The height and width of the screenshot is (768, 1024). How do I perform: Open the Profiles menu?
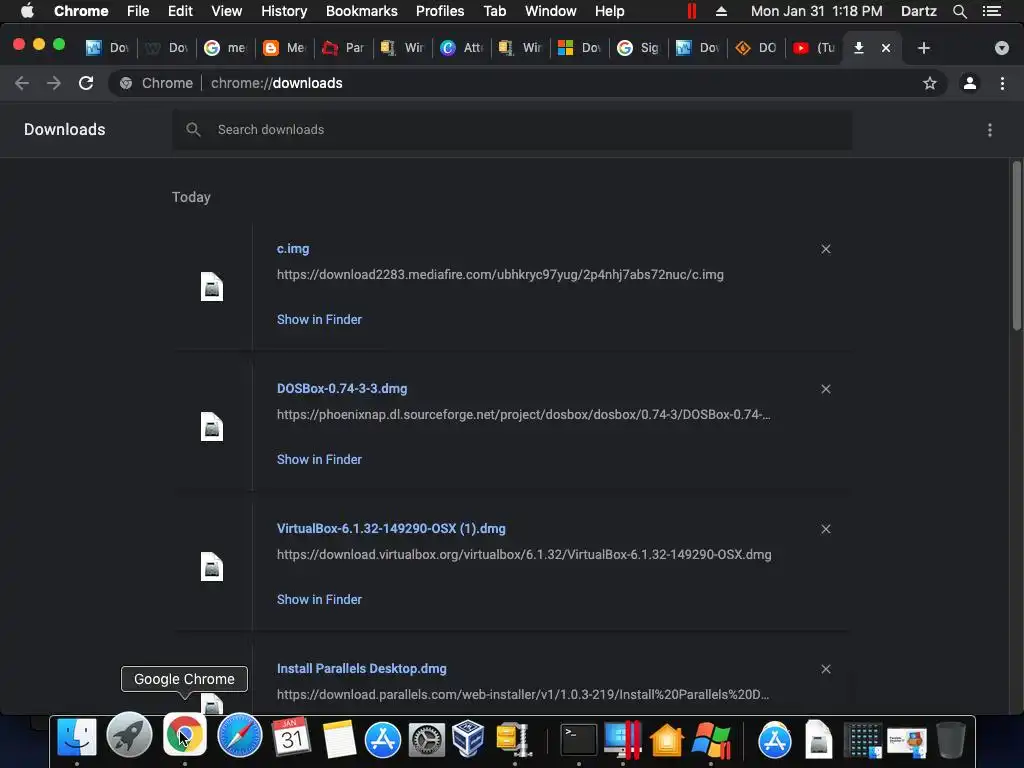tap(440, 11)
